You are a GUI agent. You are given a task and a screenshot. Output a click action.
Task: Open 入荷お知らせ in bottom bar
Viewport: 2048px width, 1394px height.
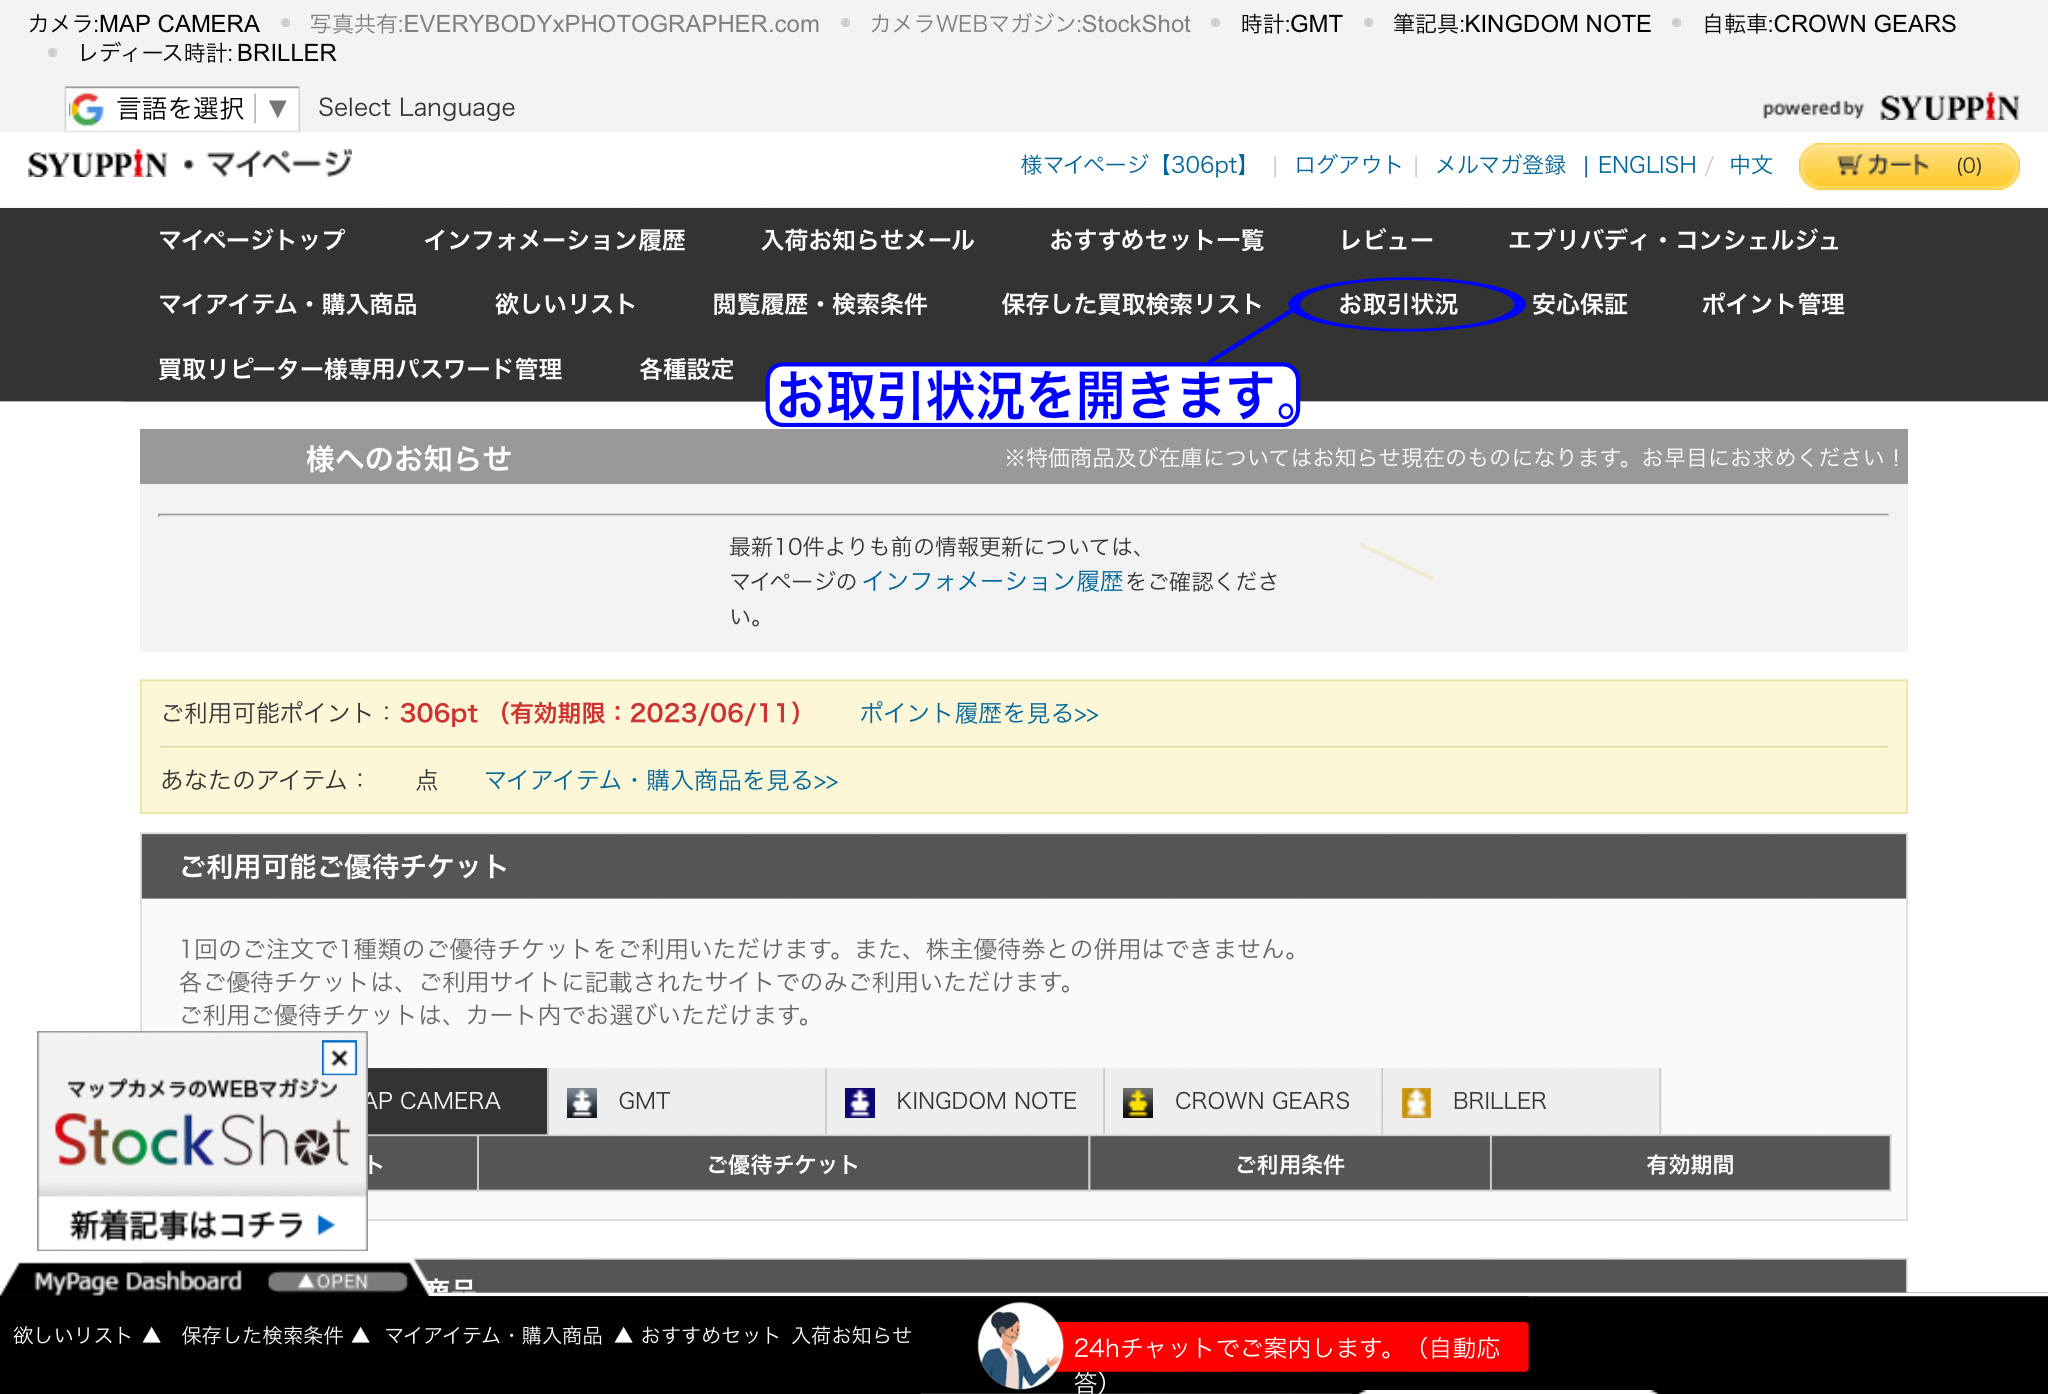852,1335
